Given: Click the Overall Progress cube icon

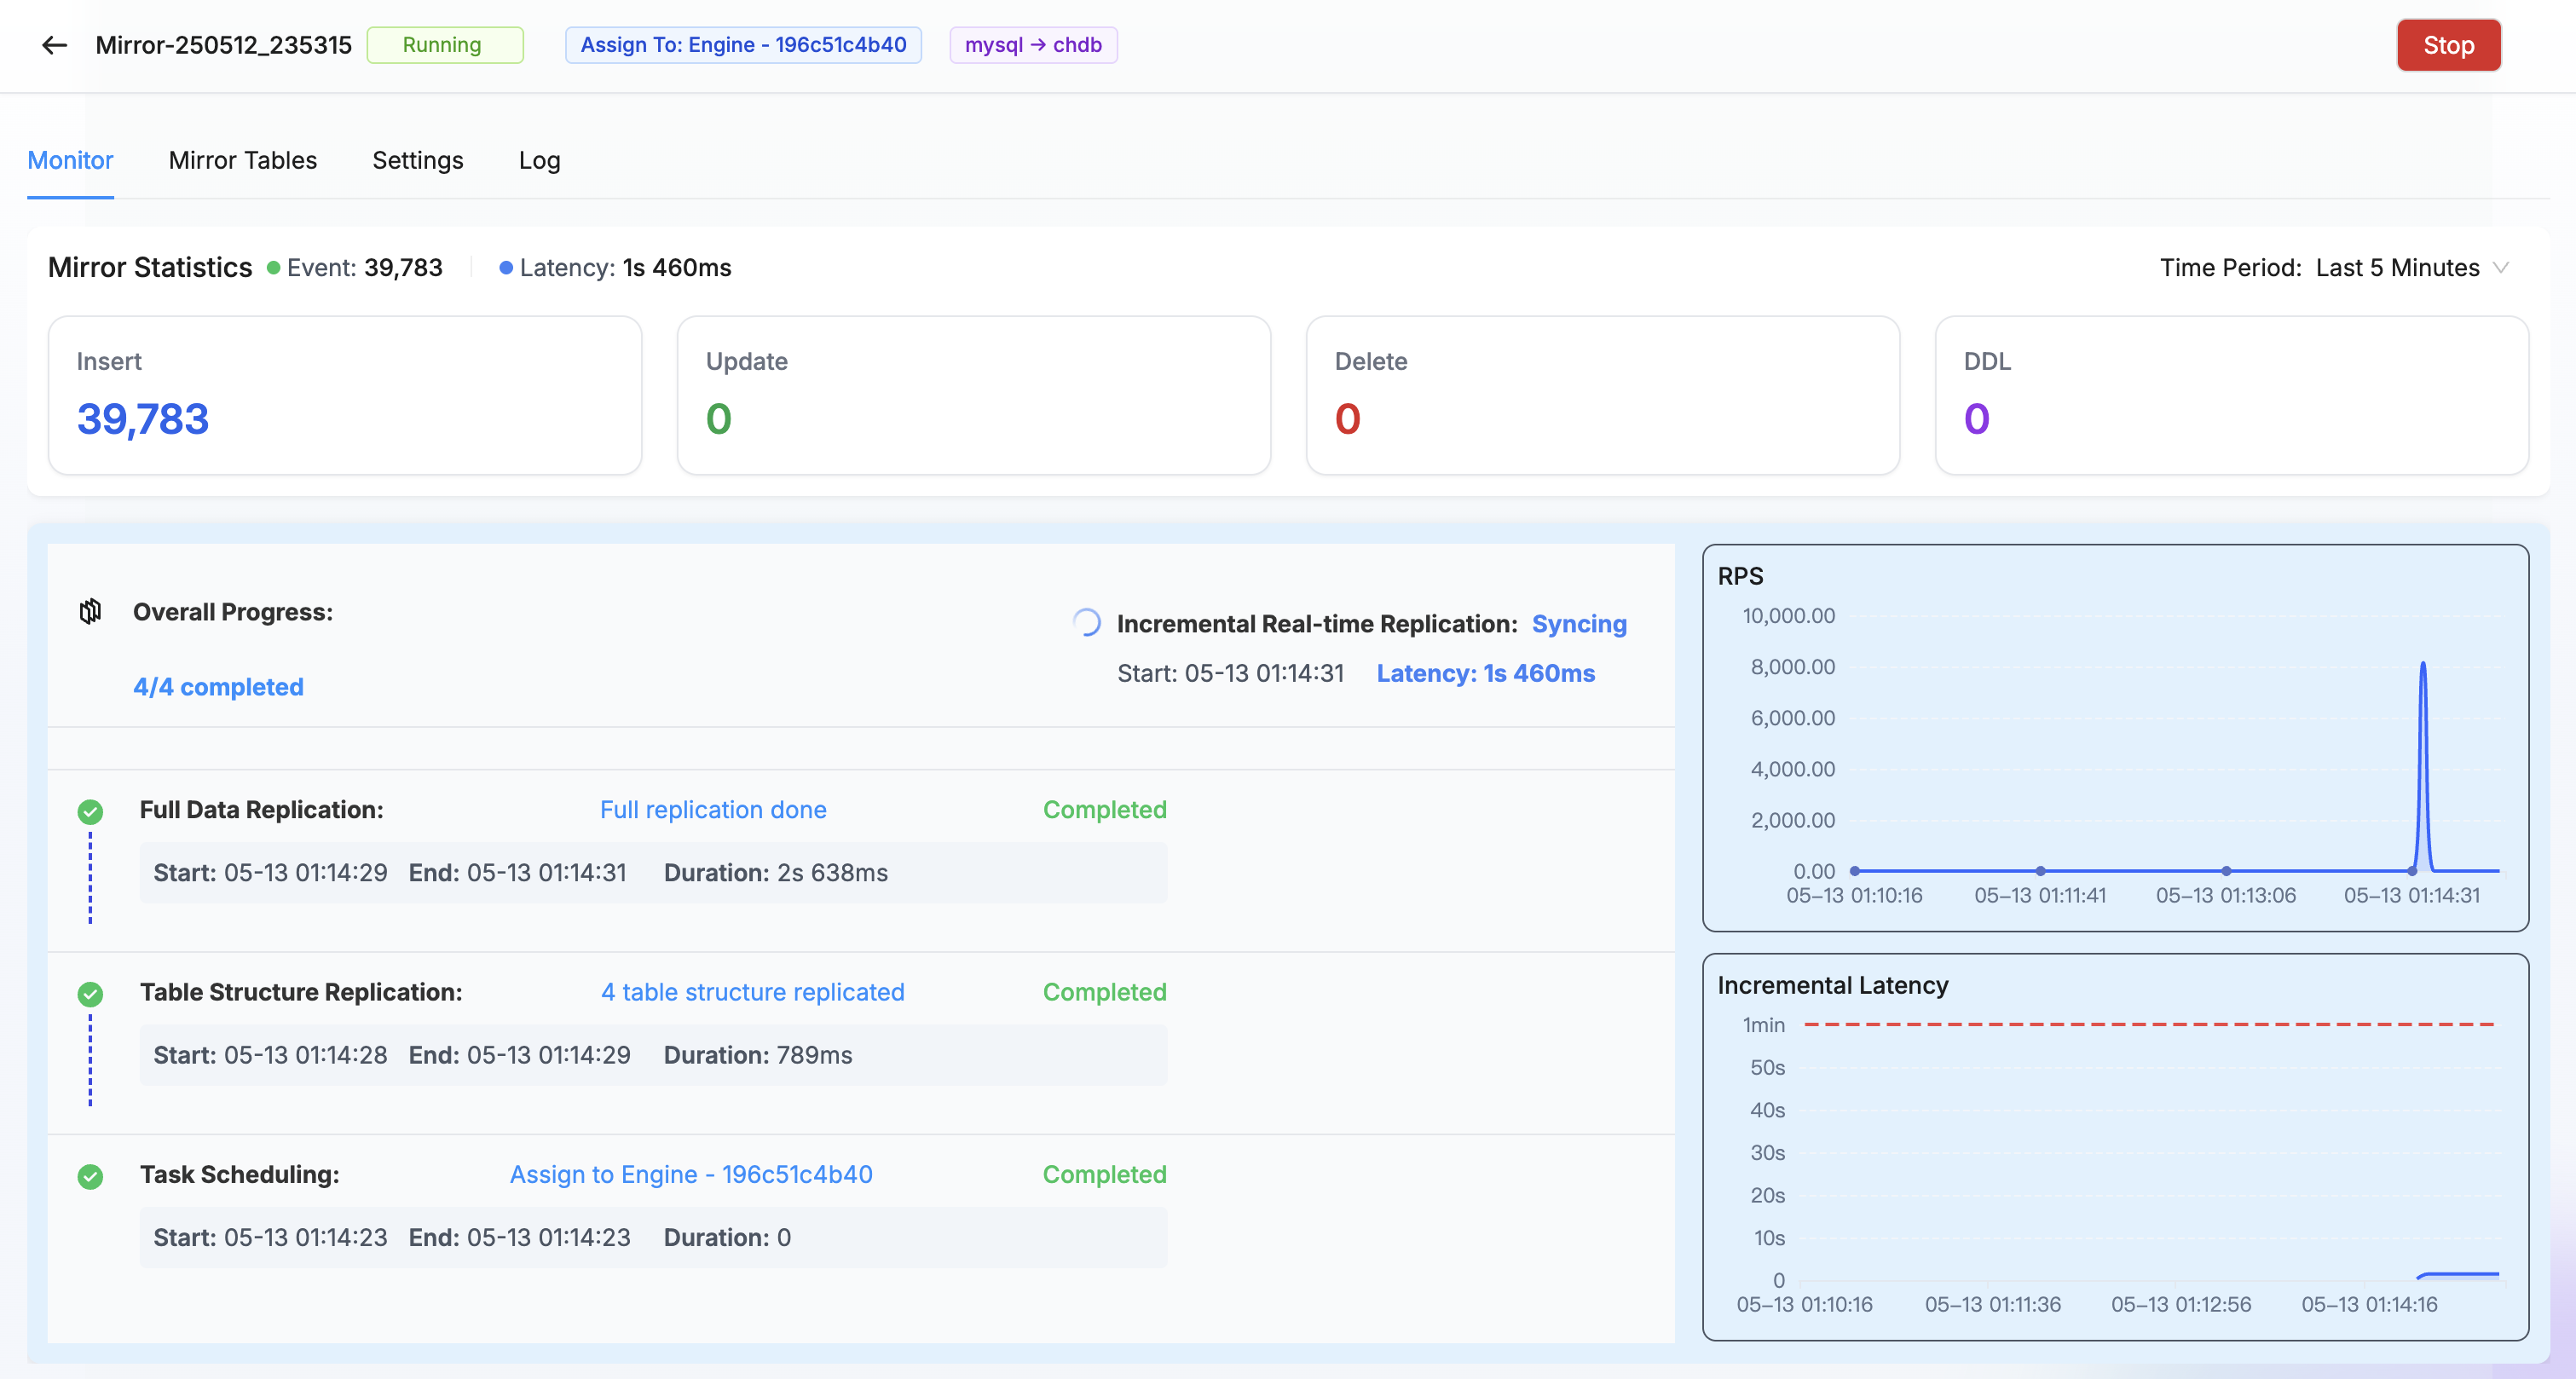Looking at the screenshot, I should coord(90,611).
